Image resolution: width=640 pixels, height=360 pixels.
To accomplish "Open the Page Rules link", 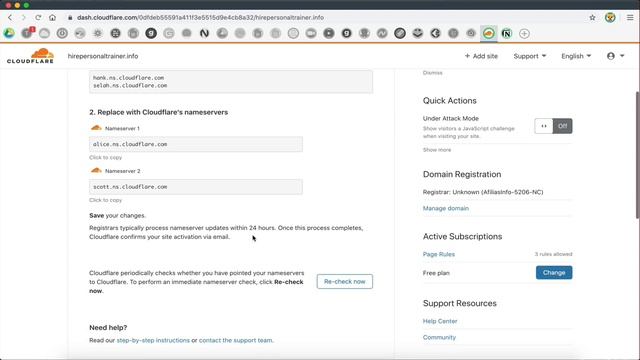I will click(439, 254).
